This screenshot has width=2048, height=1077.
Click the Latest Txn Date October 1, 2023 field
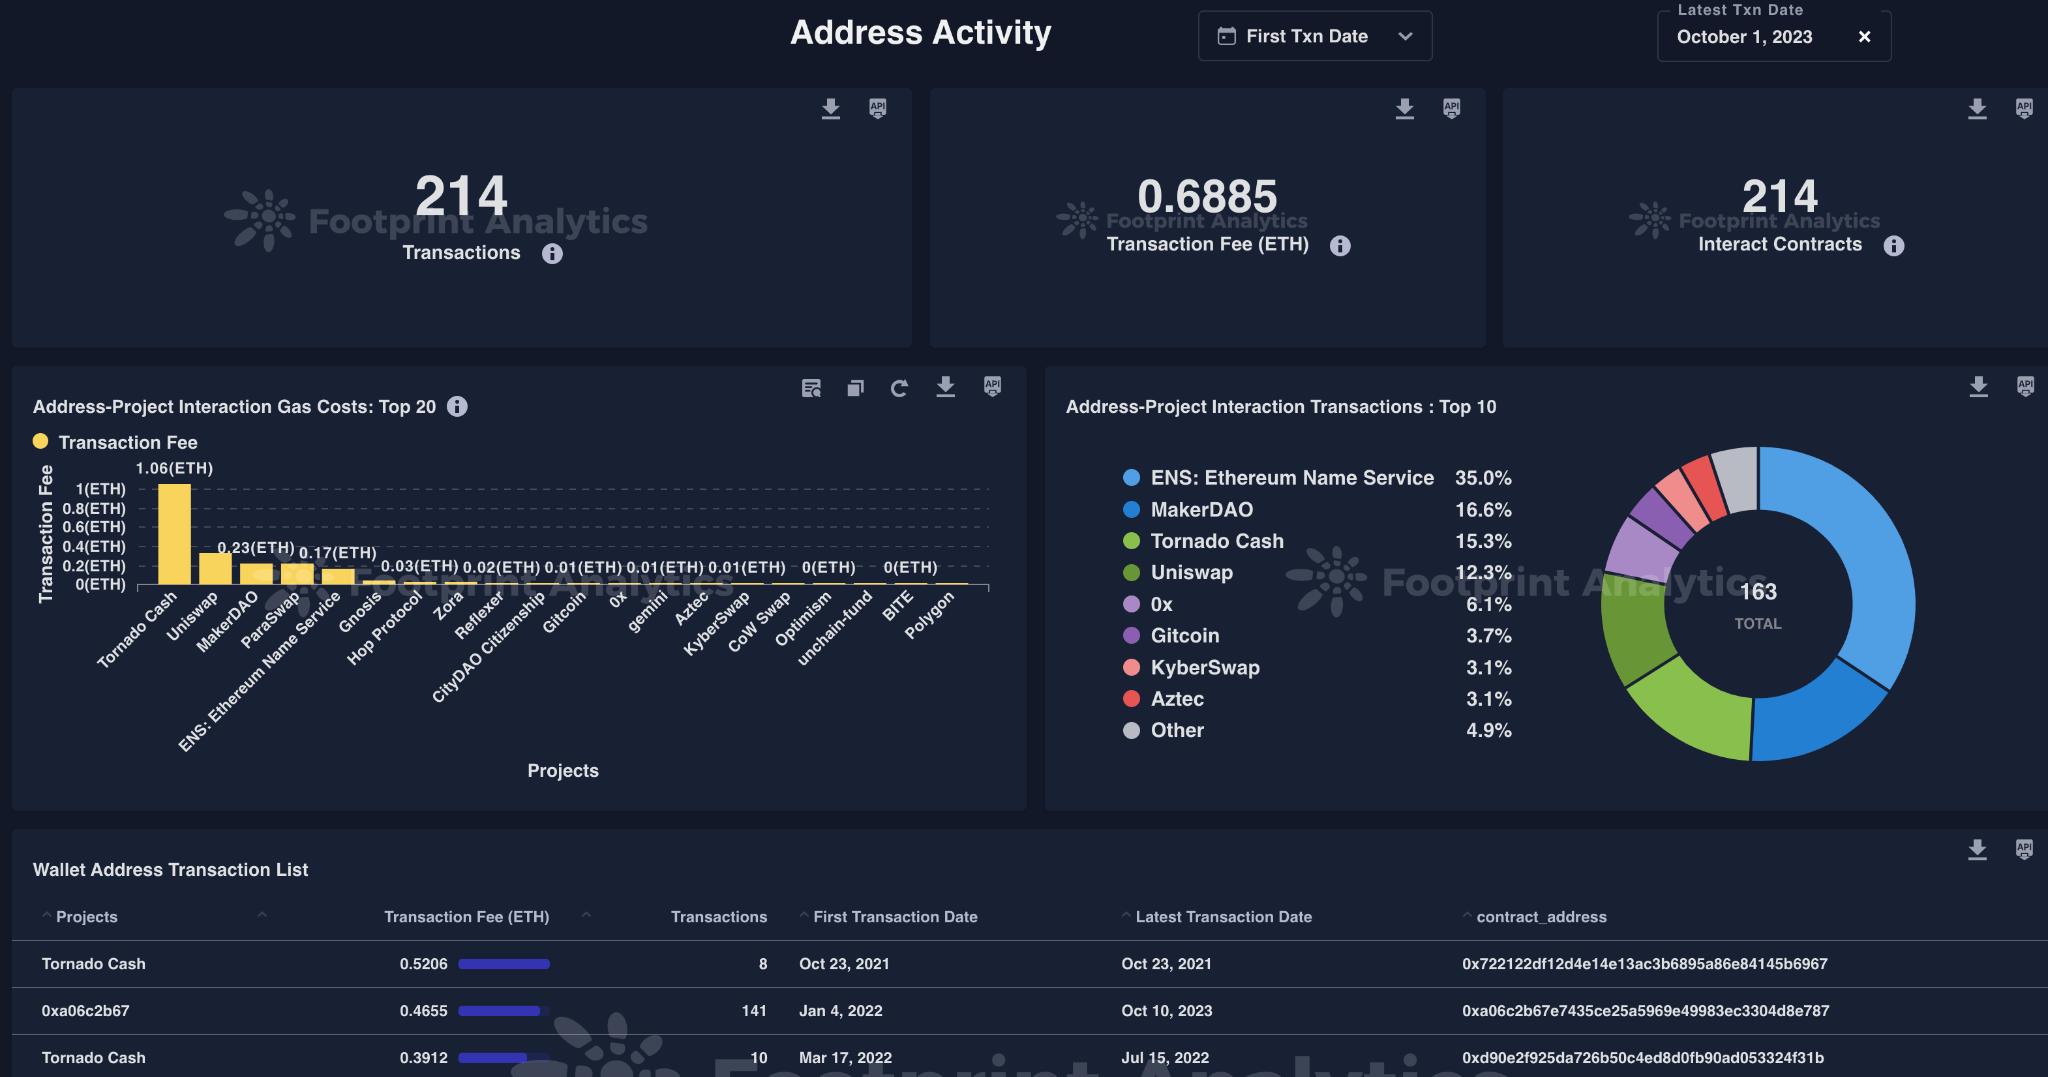[x=1744, y=37]
